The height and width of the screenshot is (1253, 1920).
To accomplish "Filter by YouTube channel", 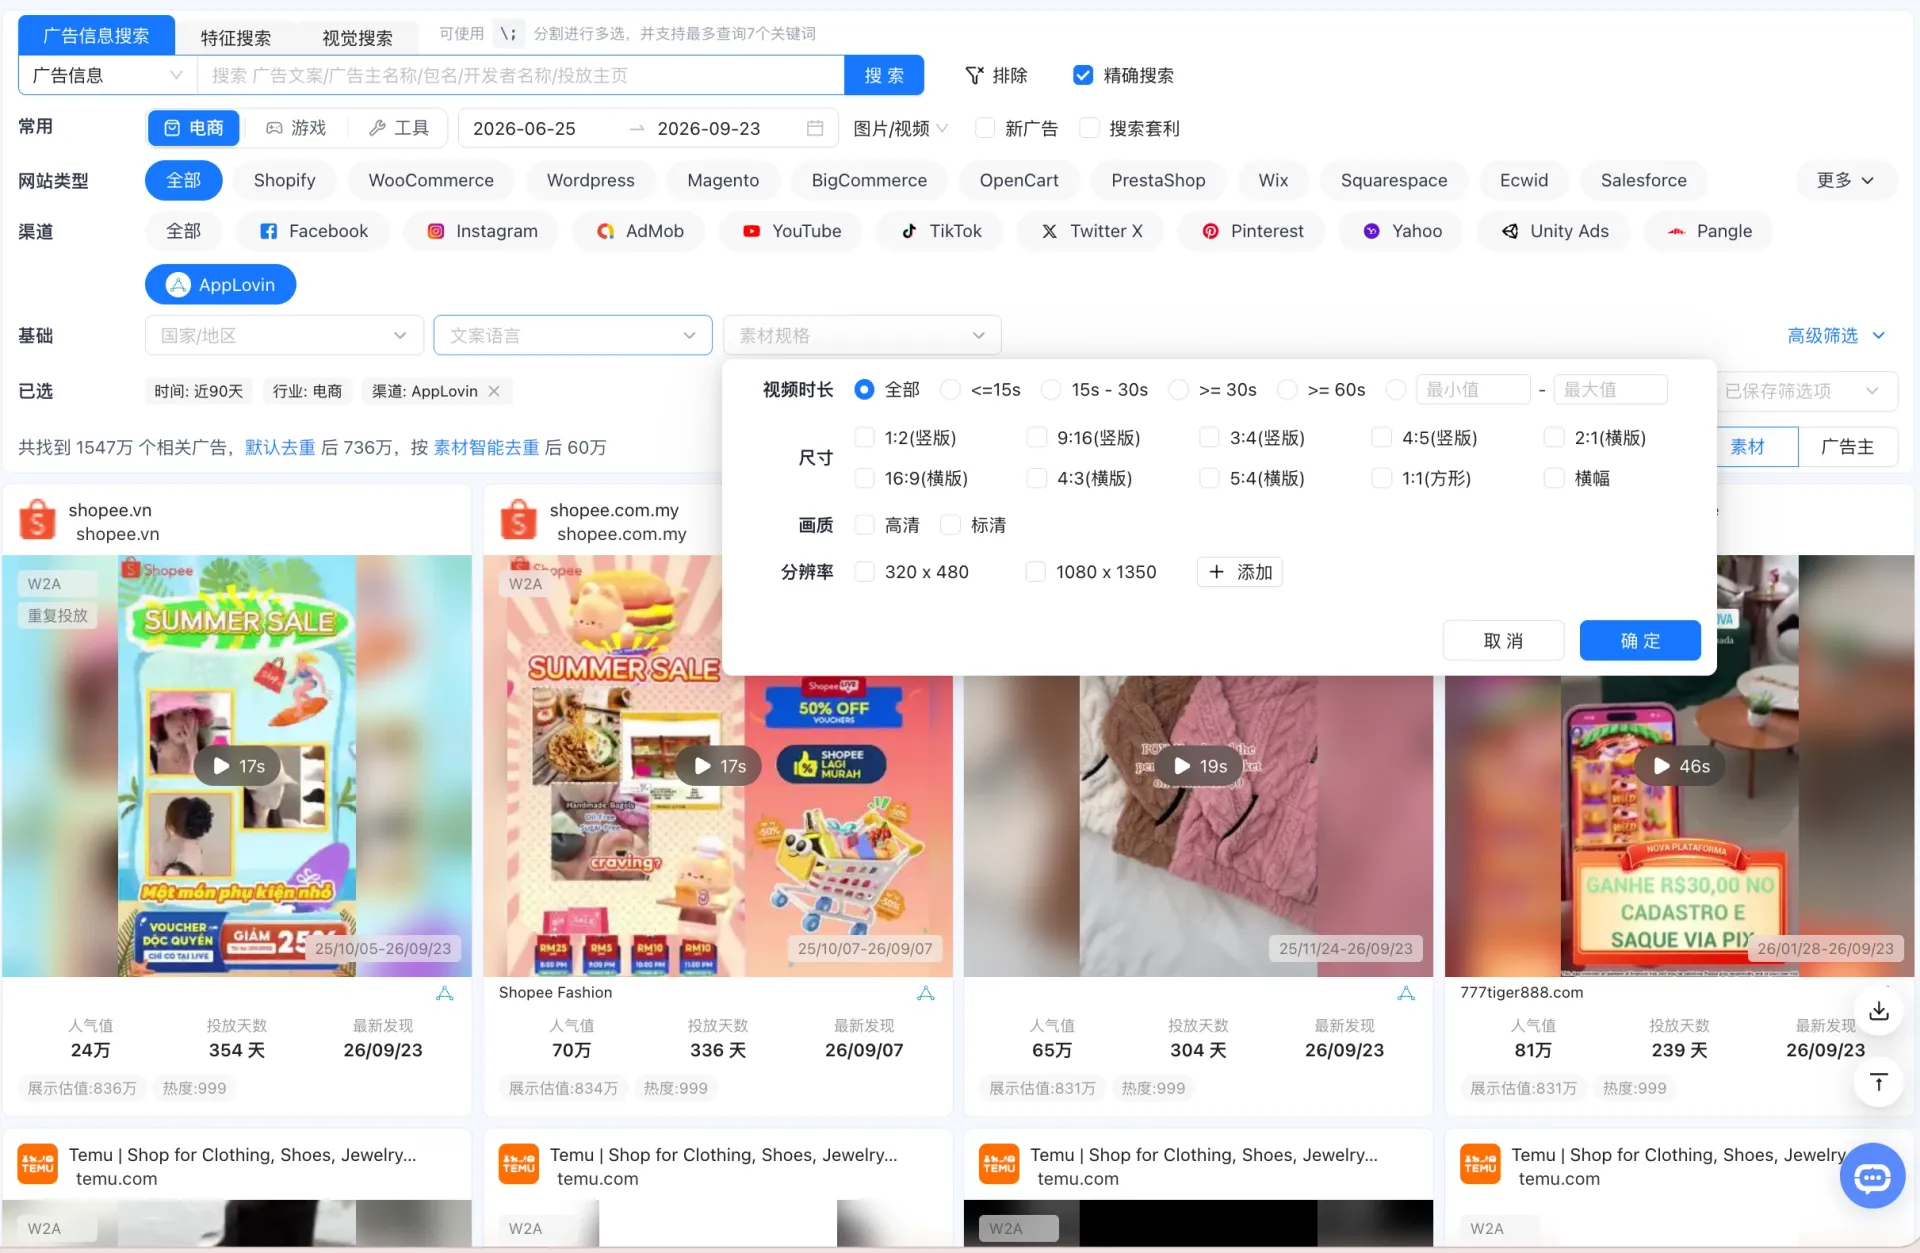I will [x=792, y=231].
